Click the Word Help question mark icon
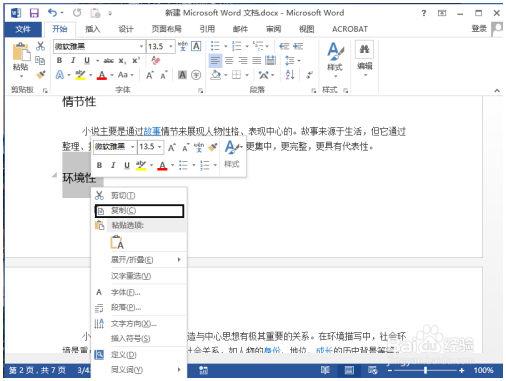The width and height of the screenshot is (506, 381). point(424,13)
